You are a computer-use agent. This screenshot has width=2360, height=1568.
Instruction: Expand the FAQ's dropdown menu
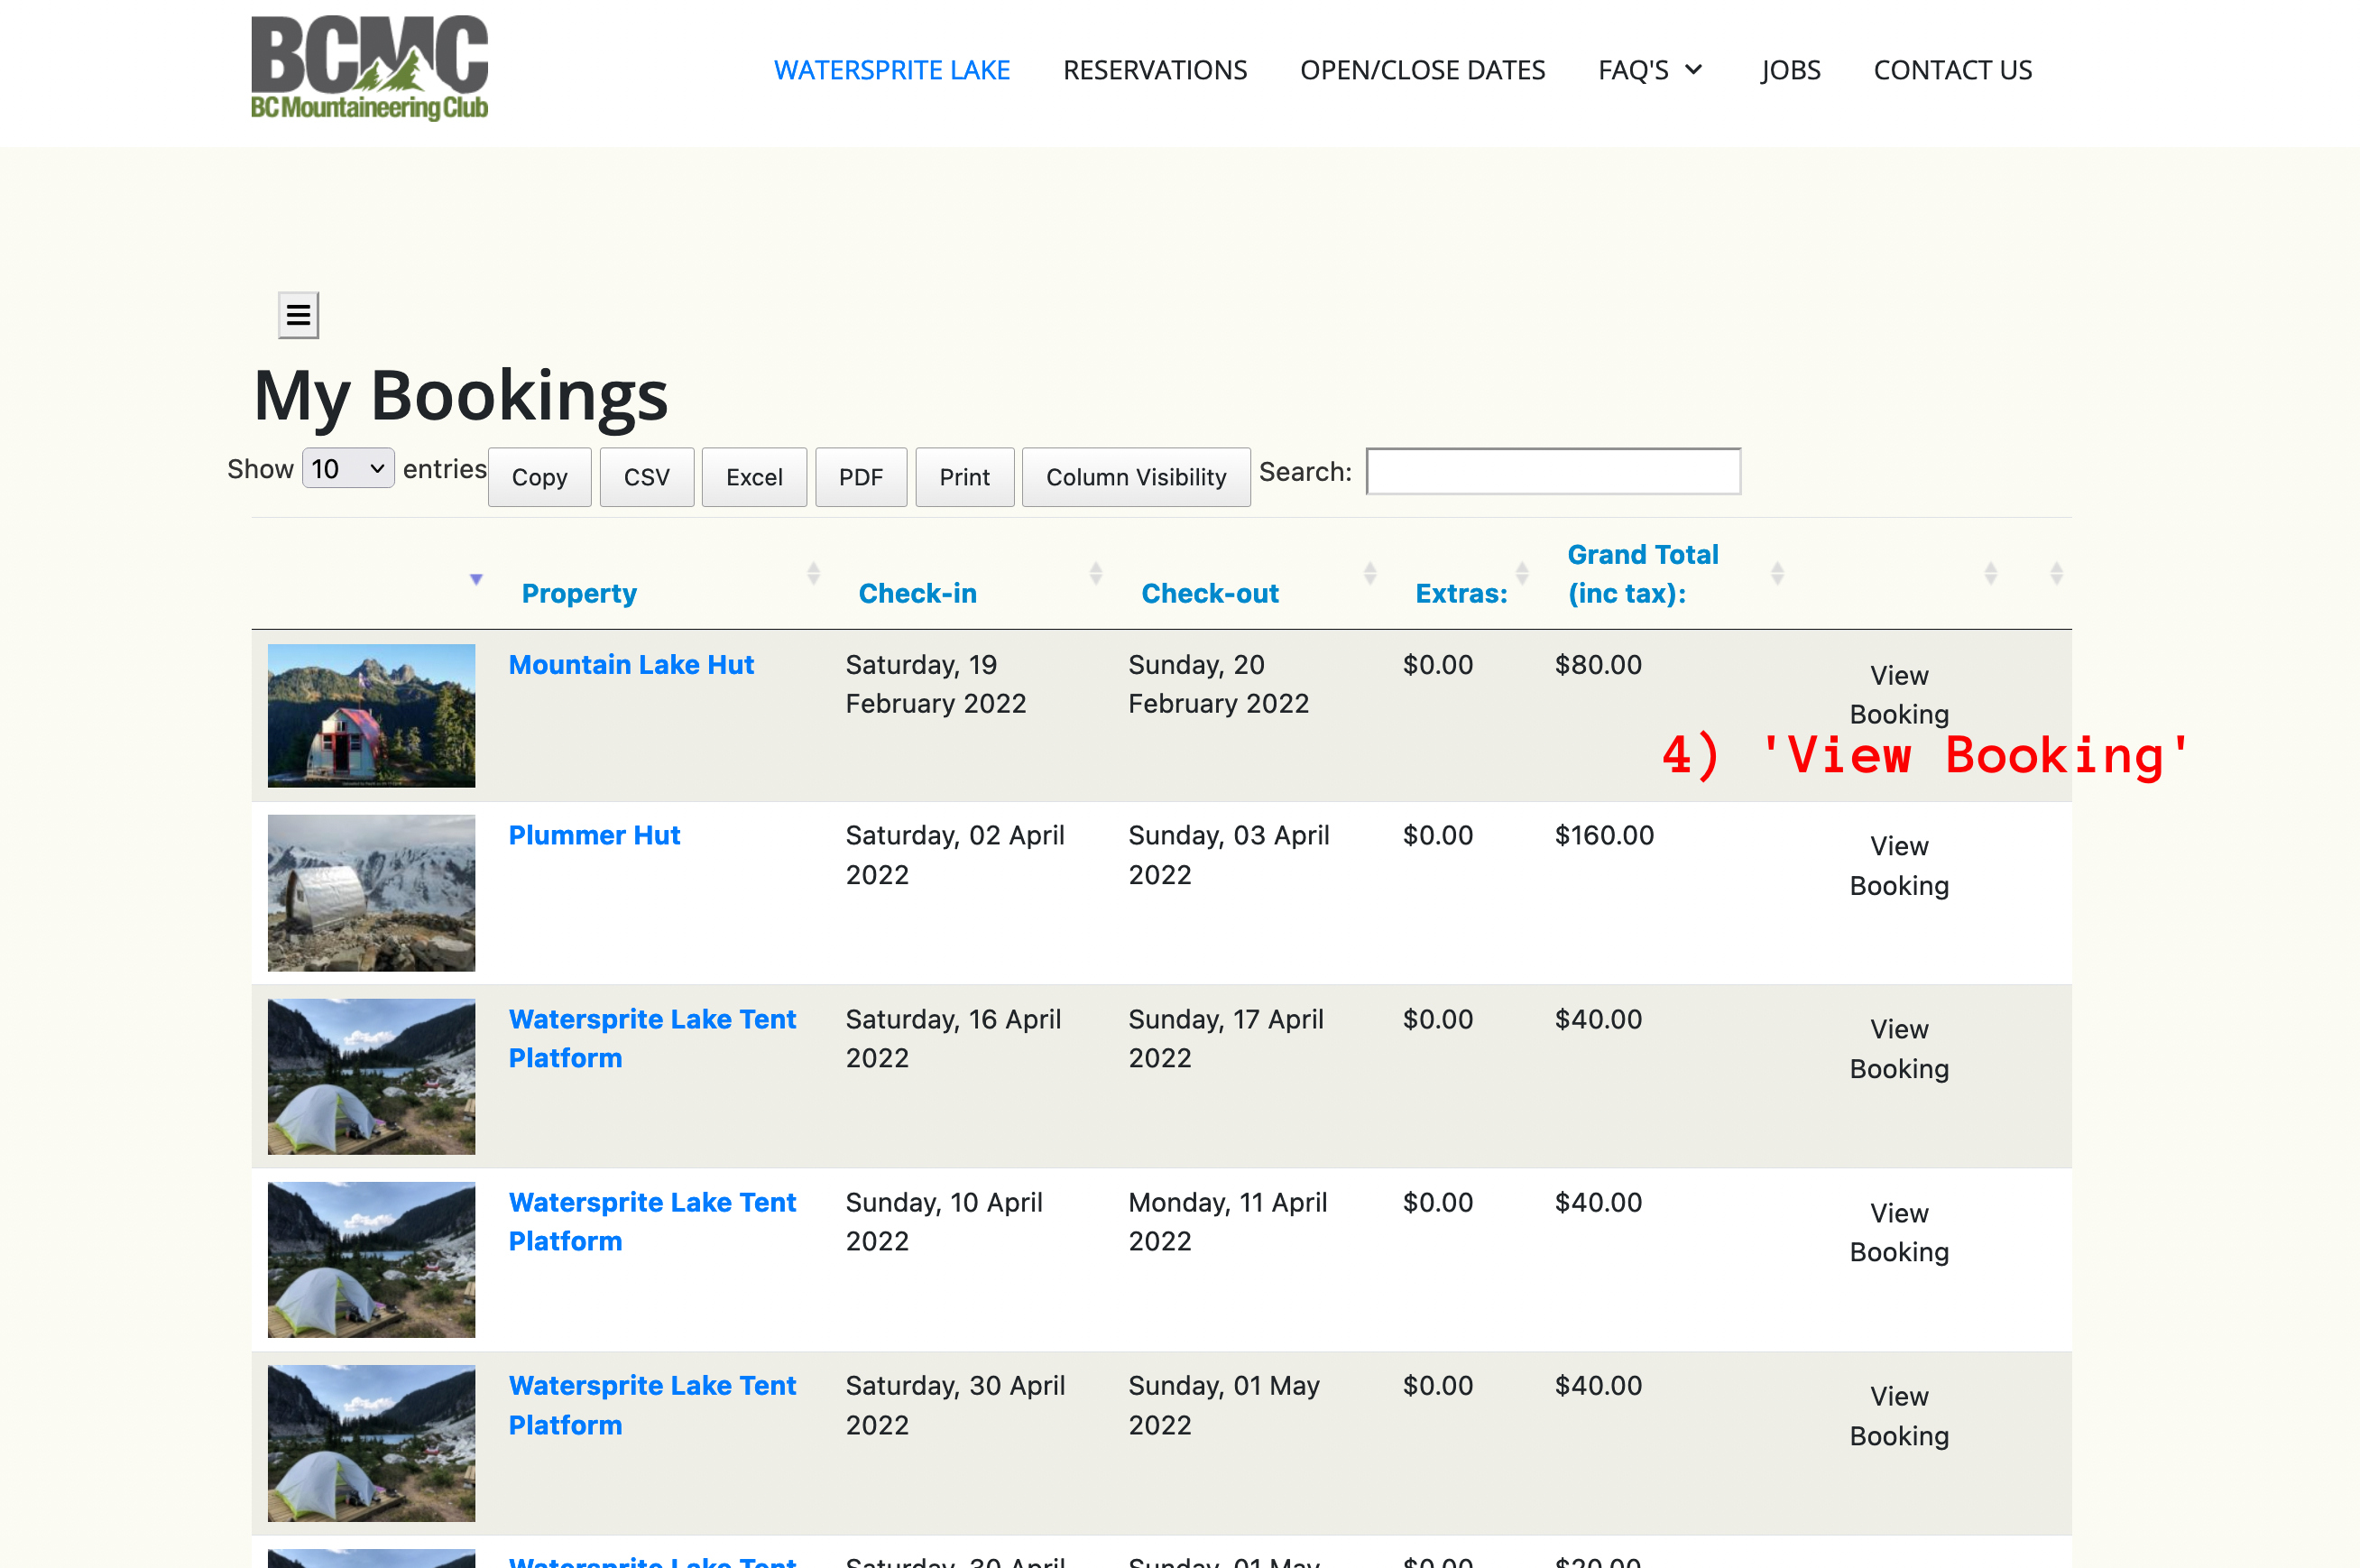[1650, 70]
